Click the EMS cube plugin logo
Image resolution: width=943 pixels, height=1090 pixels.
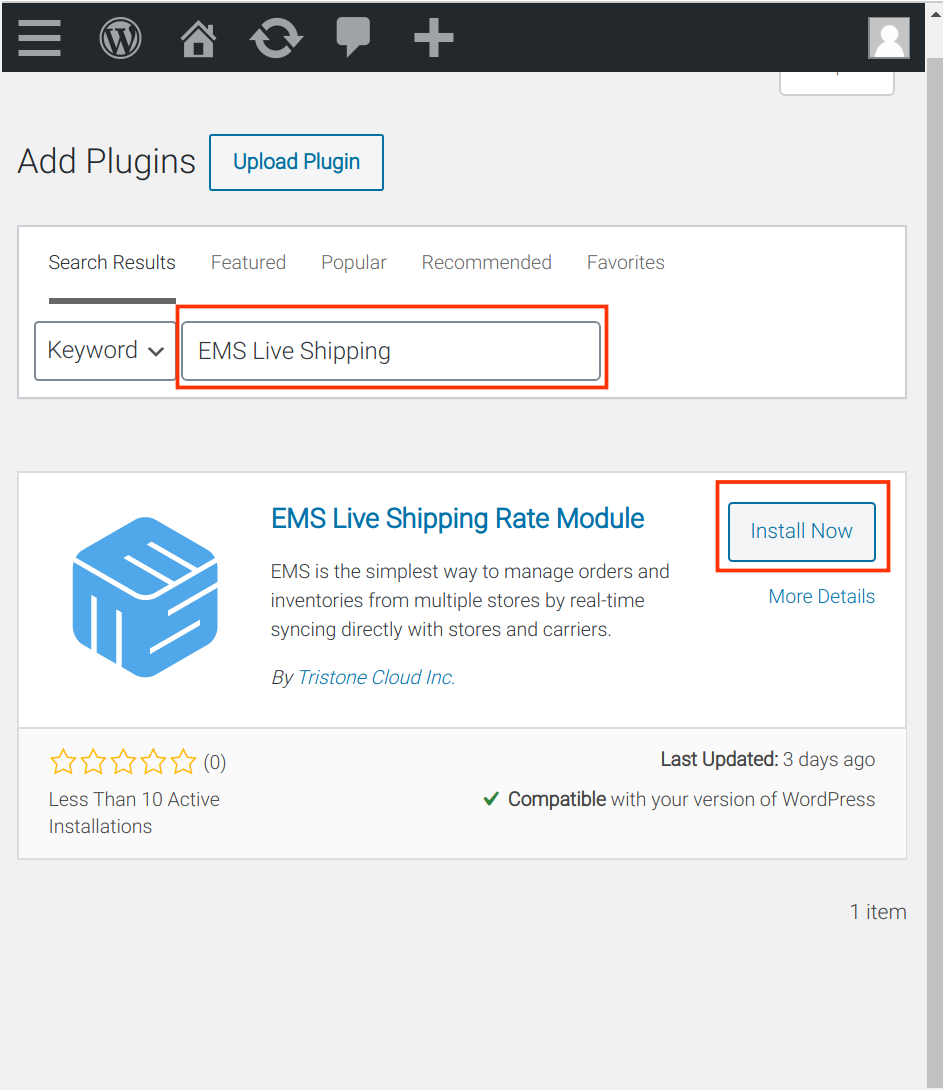145,597
